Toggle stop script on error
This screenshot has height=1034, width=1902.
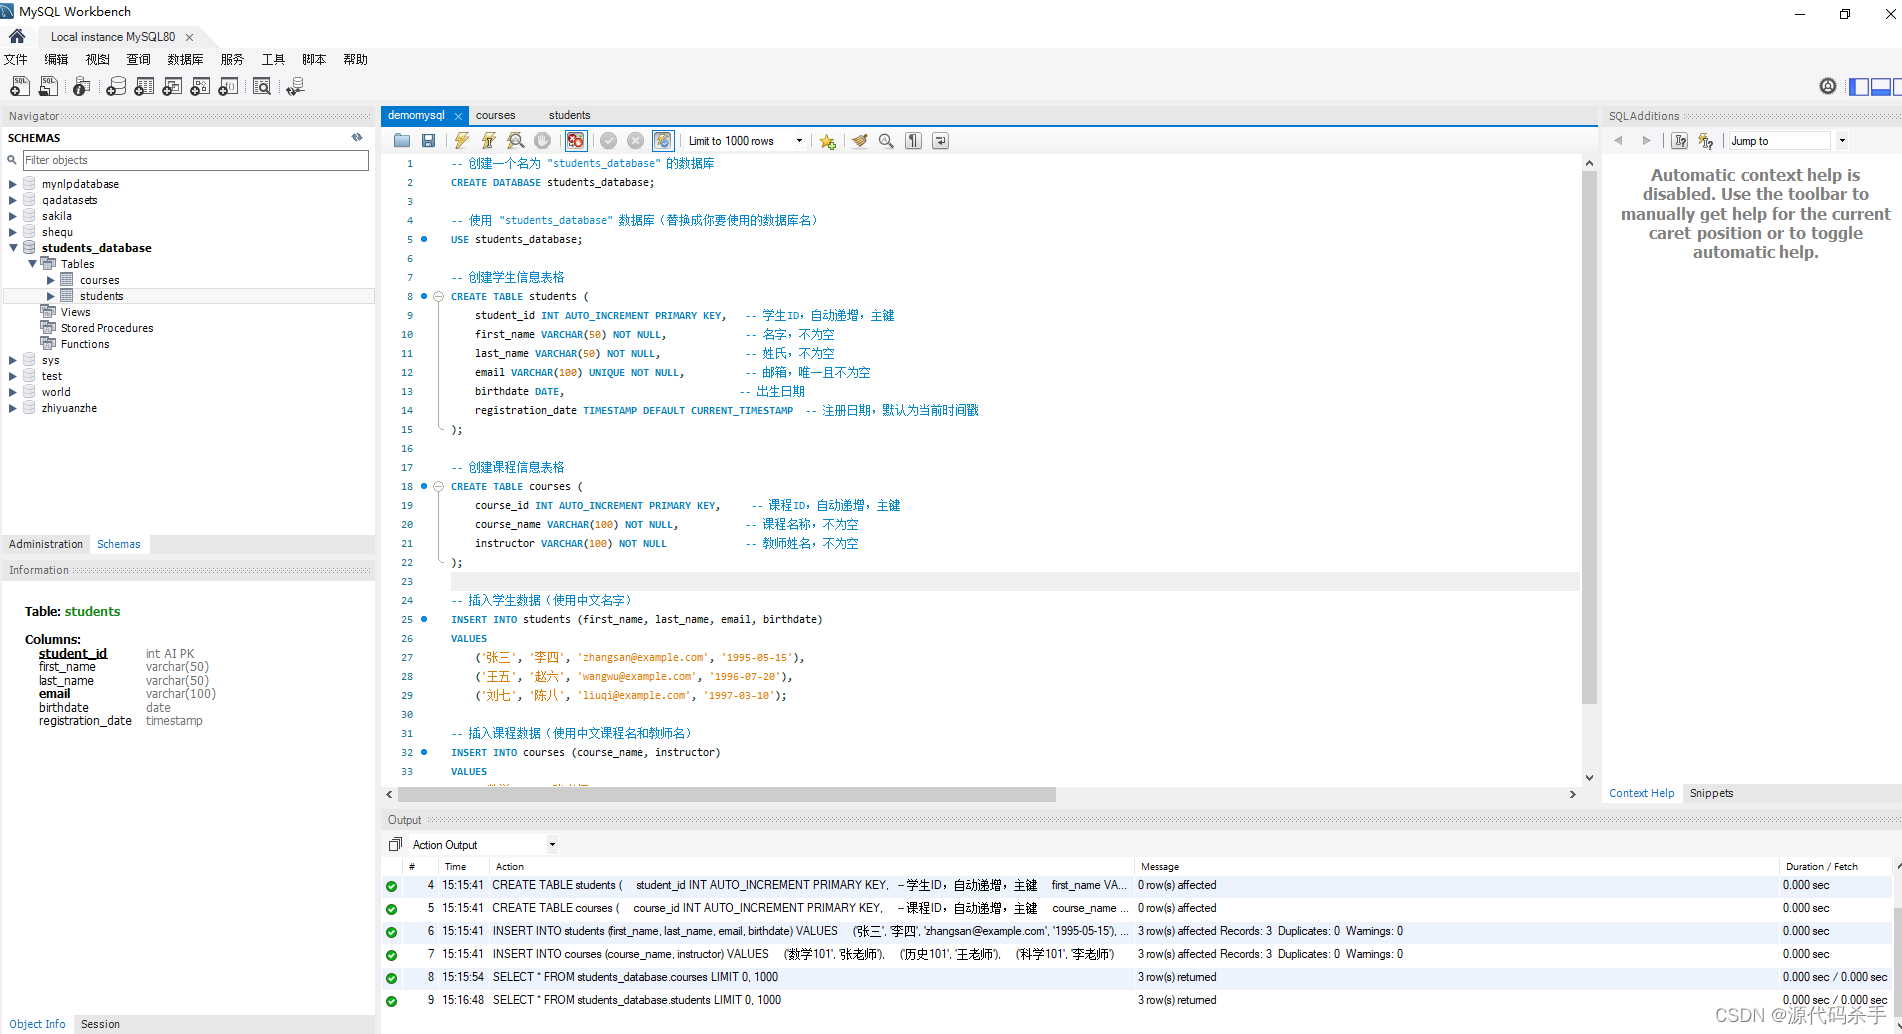575,141
